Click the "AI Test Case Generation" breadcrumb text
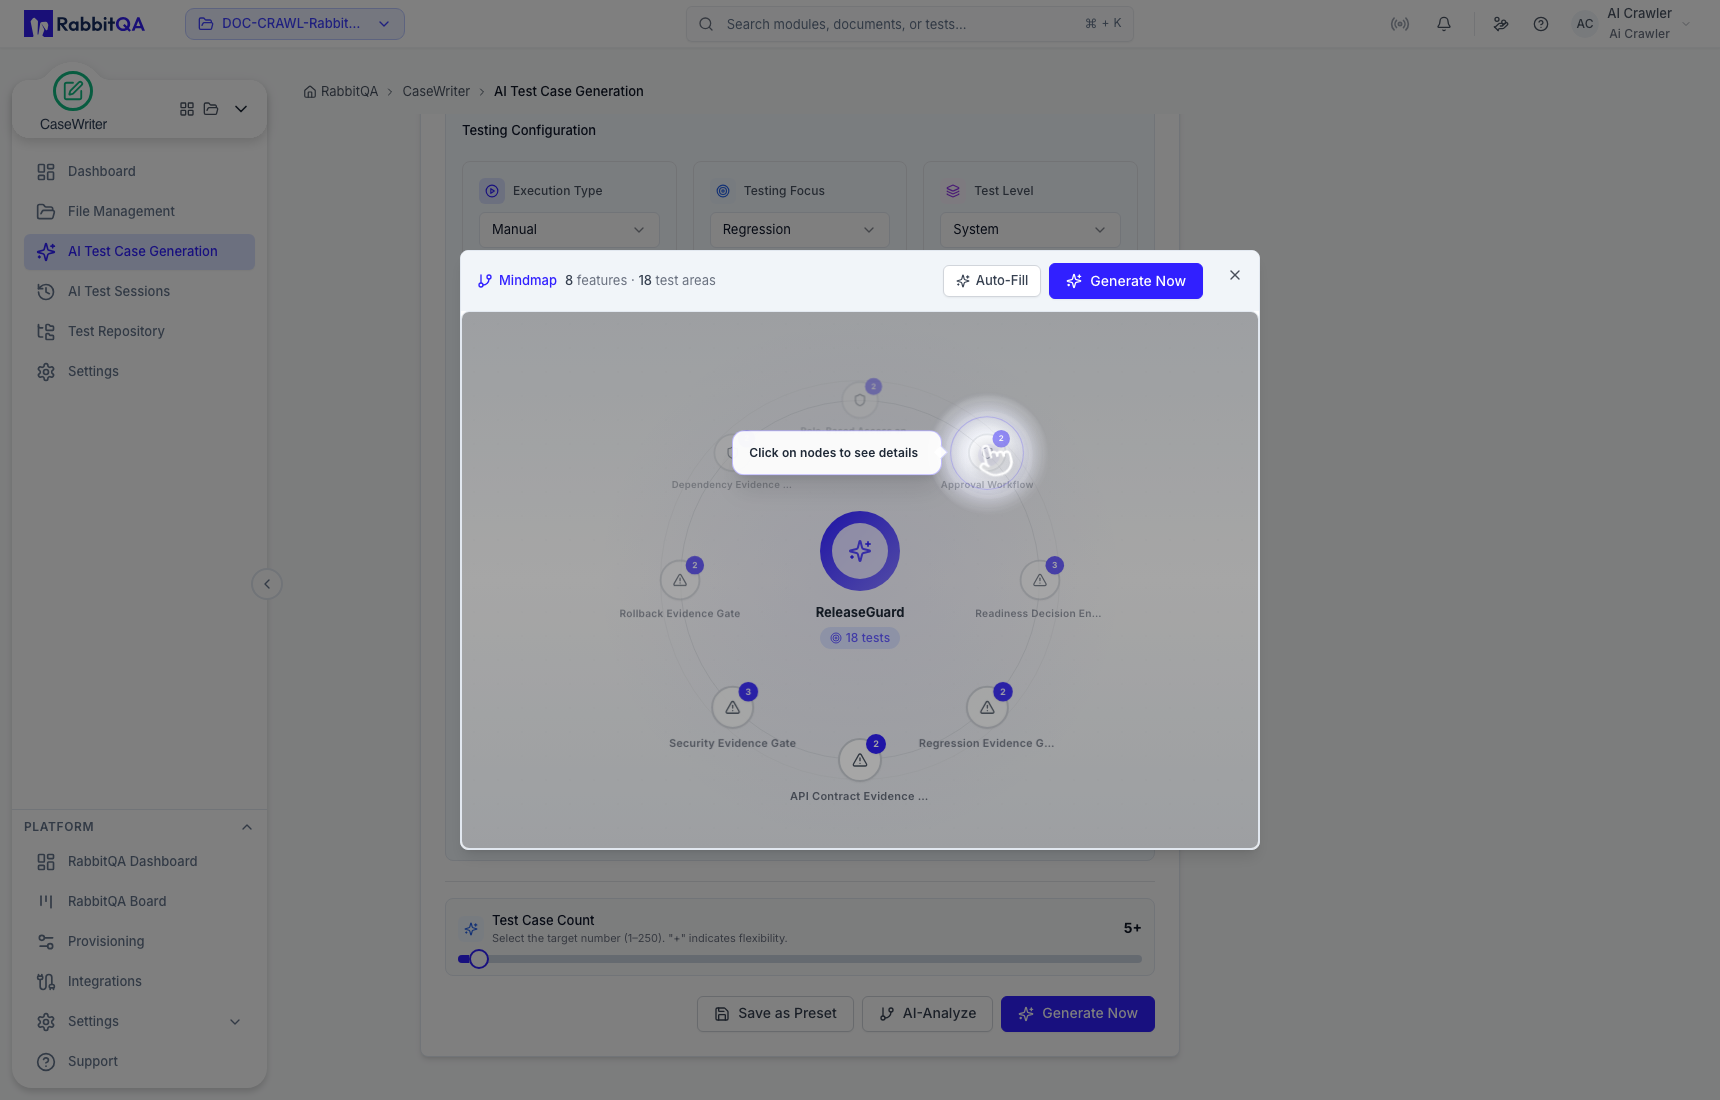Screen dimensions: 1720x1100 (x=569, y=92)
